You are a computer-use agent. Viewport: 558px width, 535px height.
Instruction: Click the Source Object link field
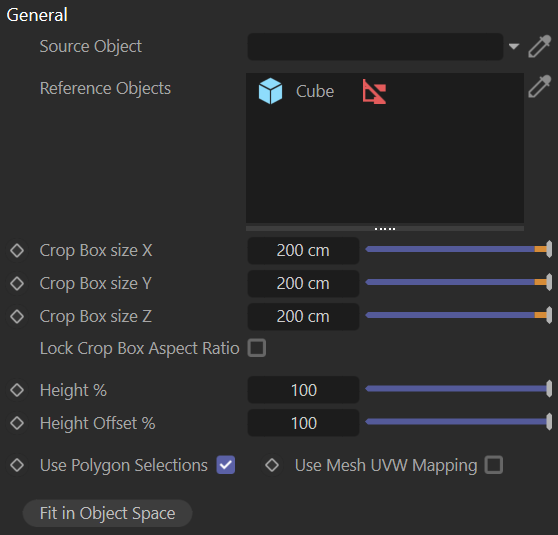tap(375, 47)
